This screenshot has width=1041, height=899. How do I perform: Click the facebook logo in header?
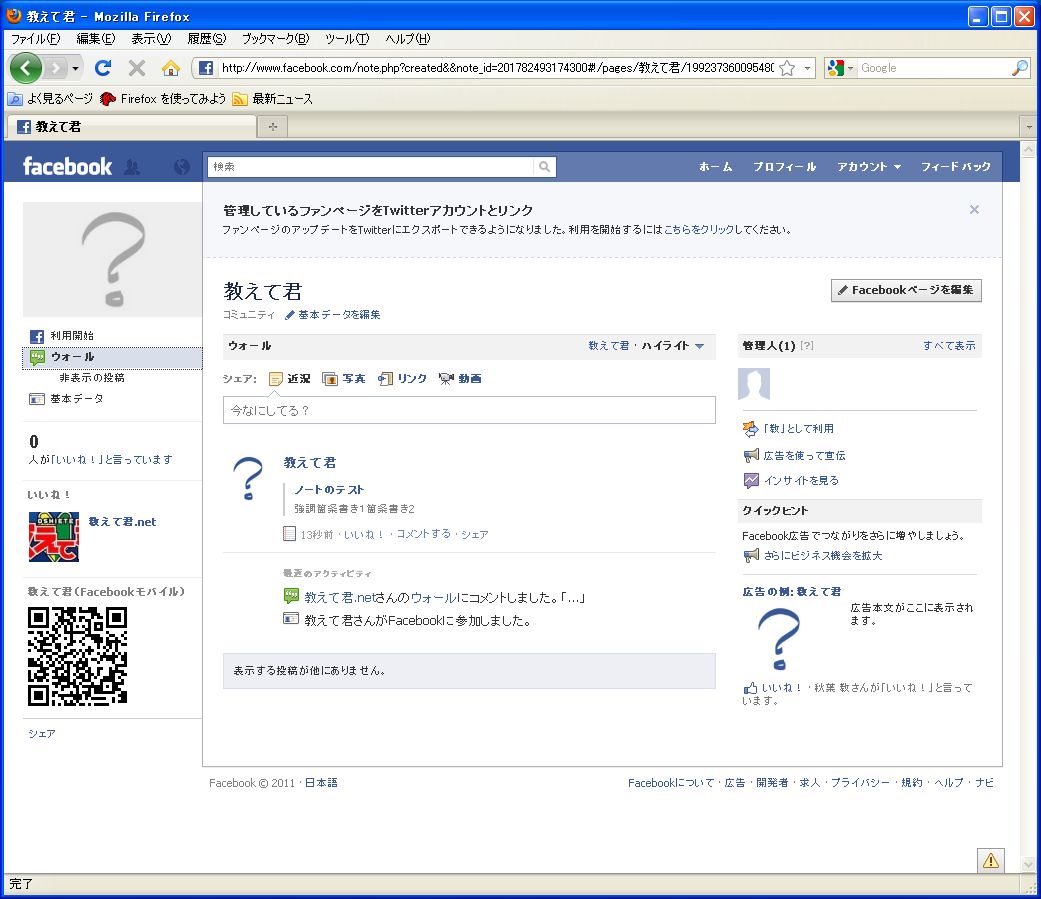[x=67, y=166]
